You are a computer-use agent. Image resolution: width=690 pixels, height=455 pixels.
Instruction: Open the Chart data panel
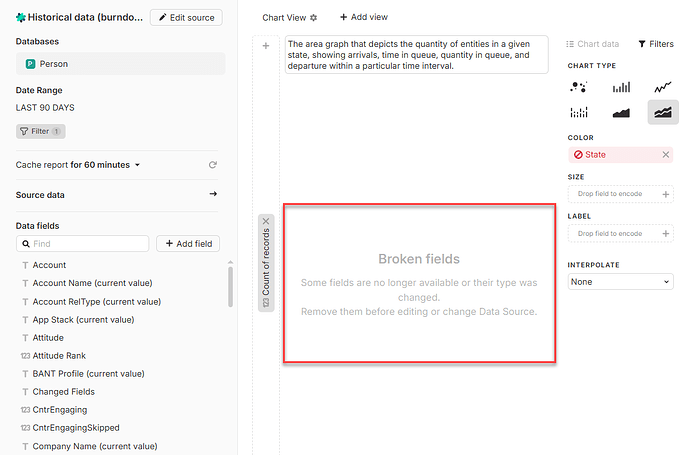[x=592, y=44]
